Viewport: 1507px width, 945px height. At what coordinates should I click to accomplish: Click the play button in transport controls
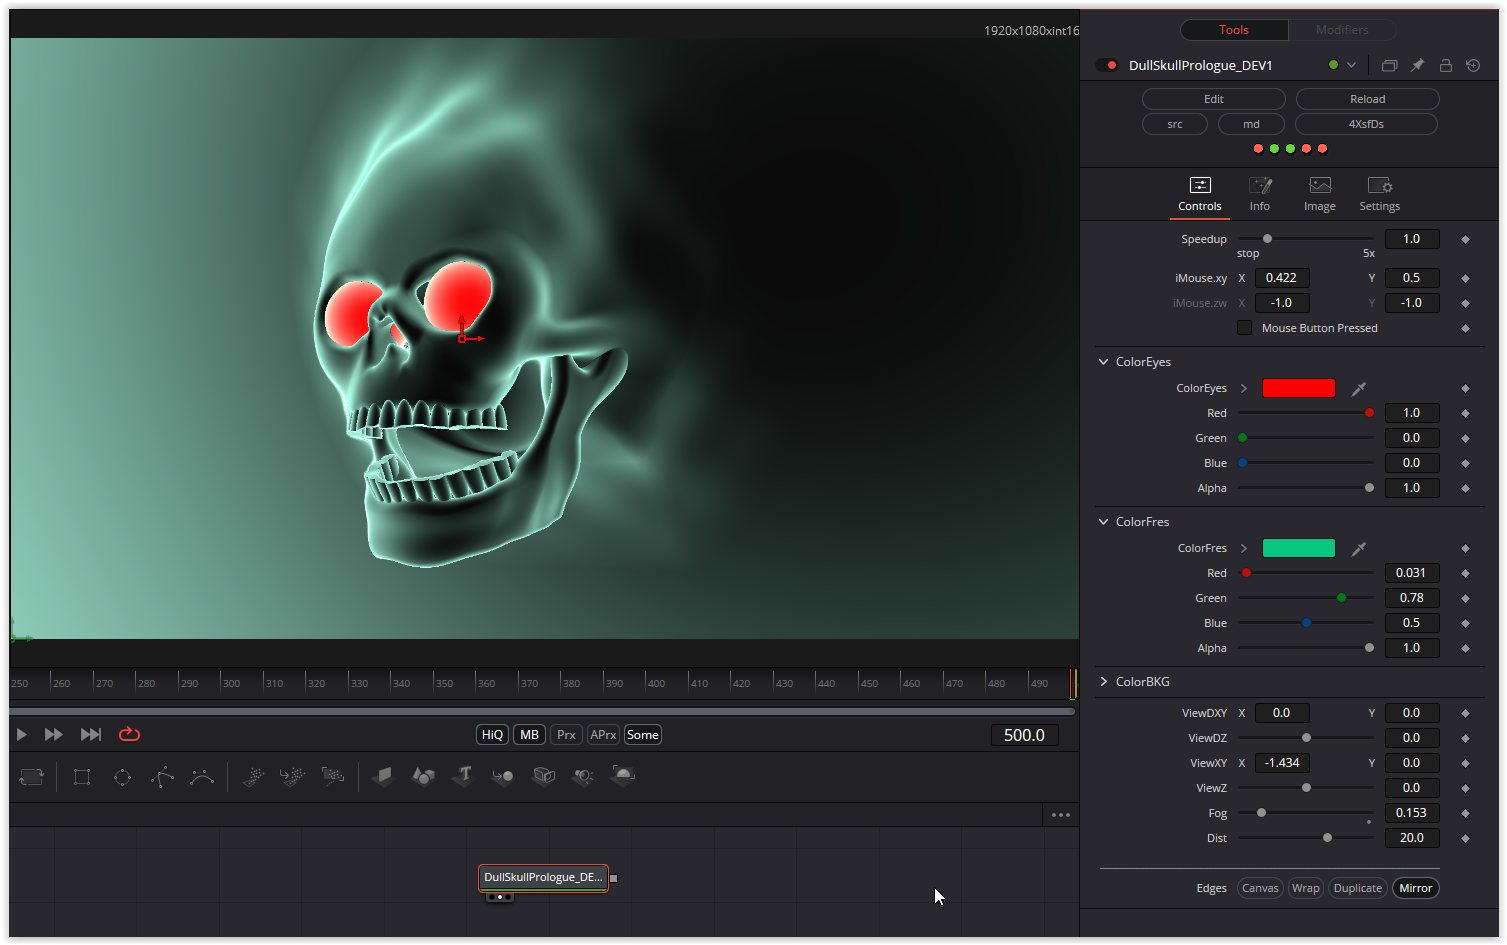tap(22, 735)
